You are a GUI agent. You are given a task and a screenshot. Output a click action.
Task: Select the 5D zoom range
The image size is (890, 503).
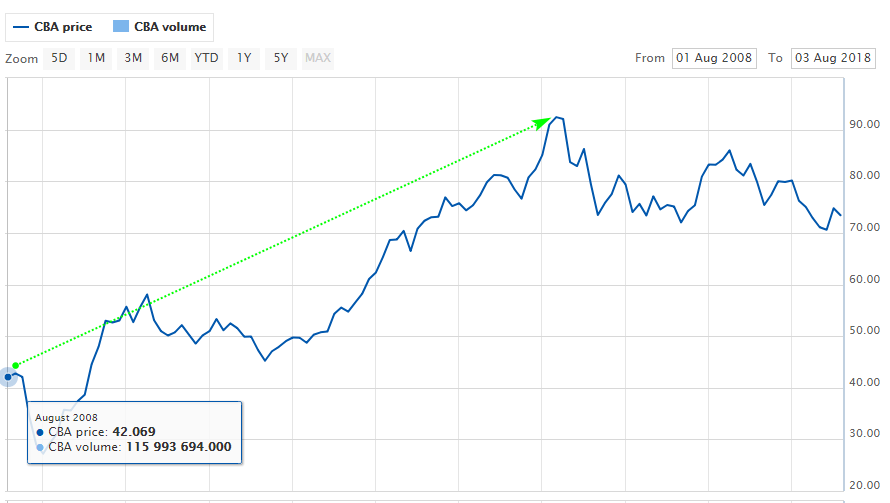pyautogui.click(x=59, y=58)
